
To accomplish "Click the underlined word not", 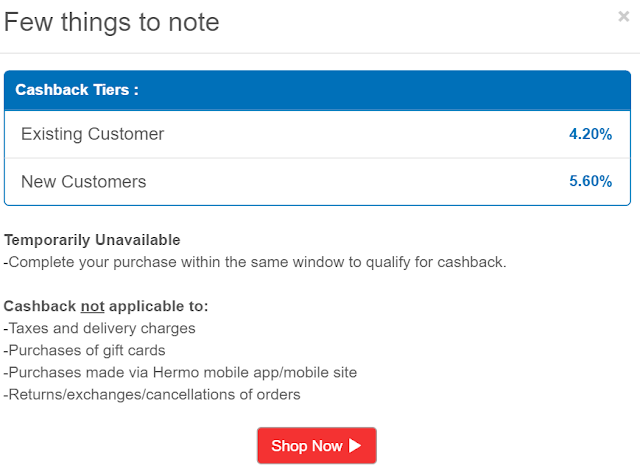I will [92, 306].
